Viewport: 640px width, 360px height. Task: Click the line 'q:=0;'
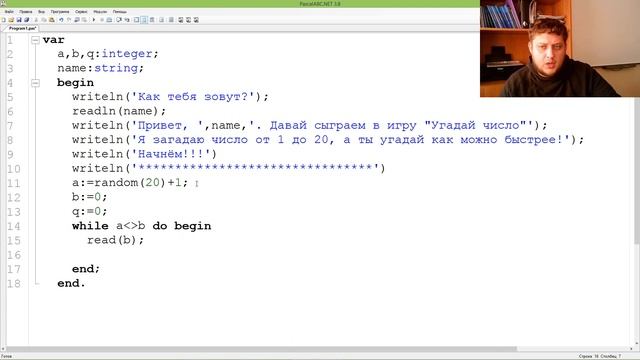tap(89, 211)
